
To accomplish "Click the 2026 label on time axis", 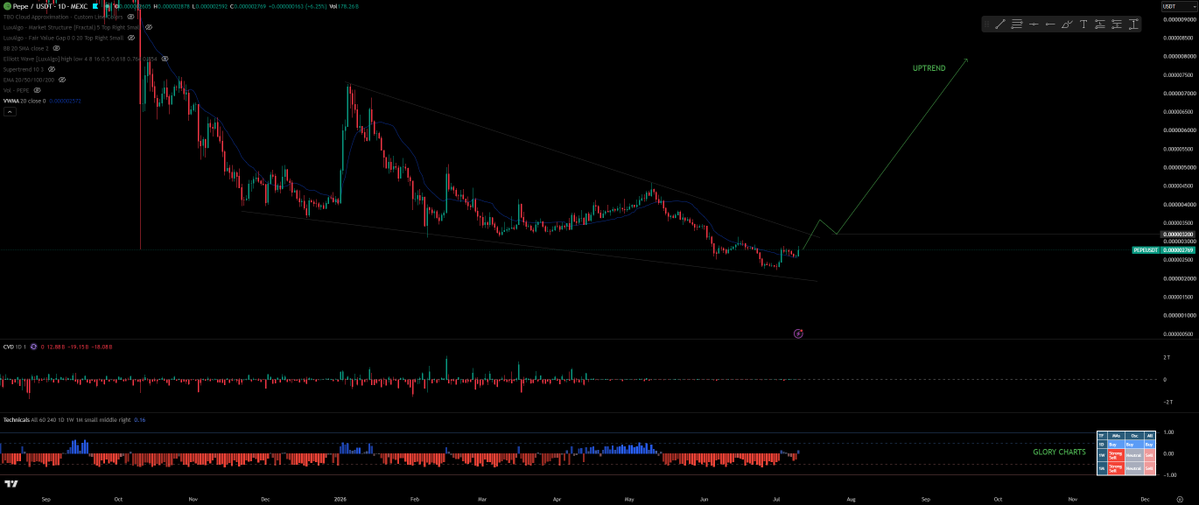I will (x=340, y=499).
